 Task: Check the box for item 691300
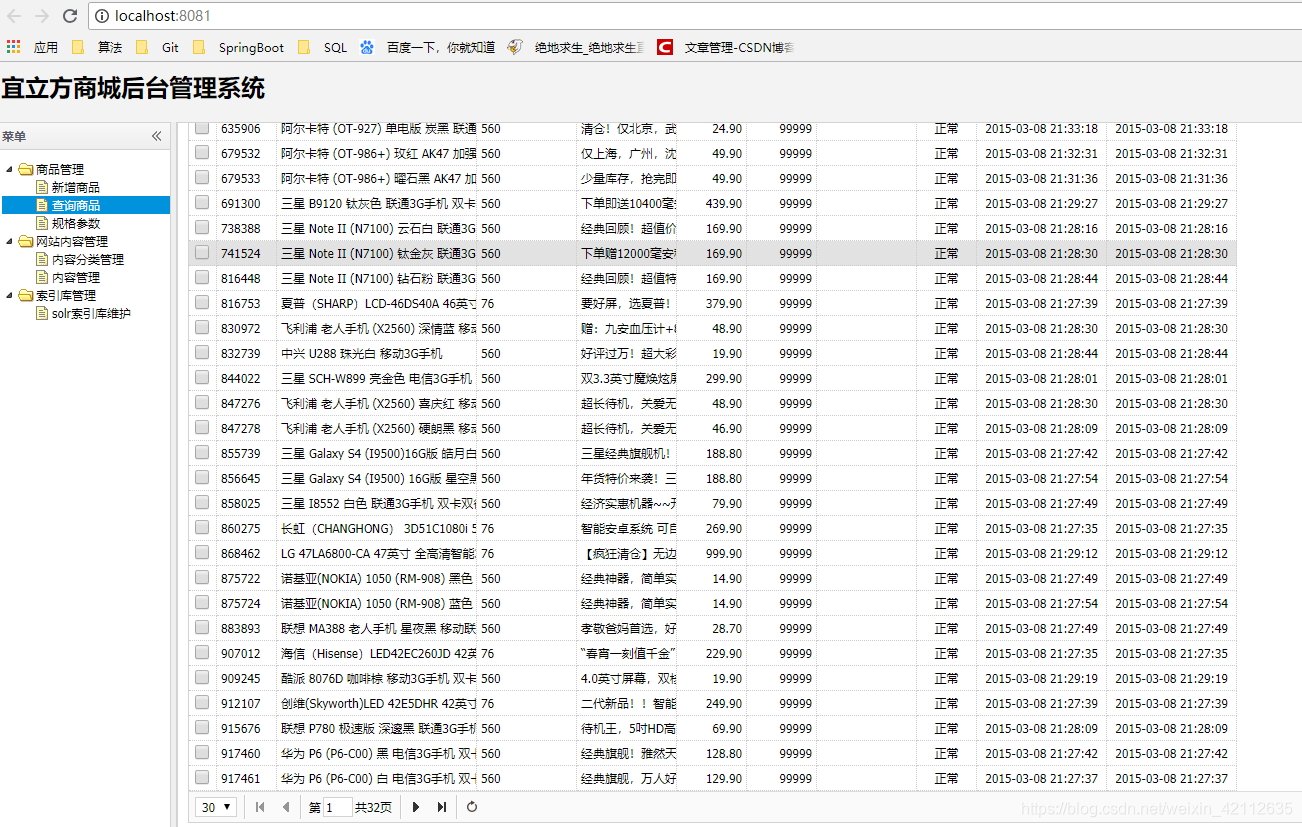(x=202, y=202)
